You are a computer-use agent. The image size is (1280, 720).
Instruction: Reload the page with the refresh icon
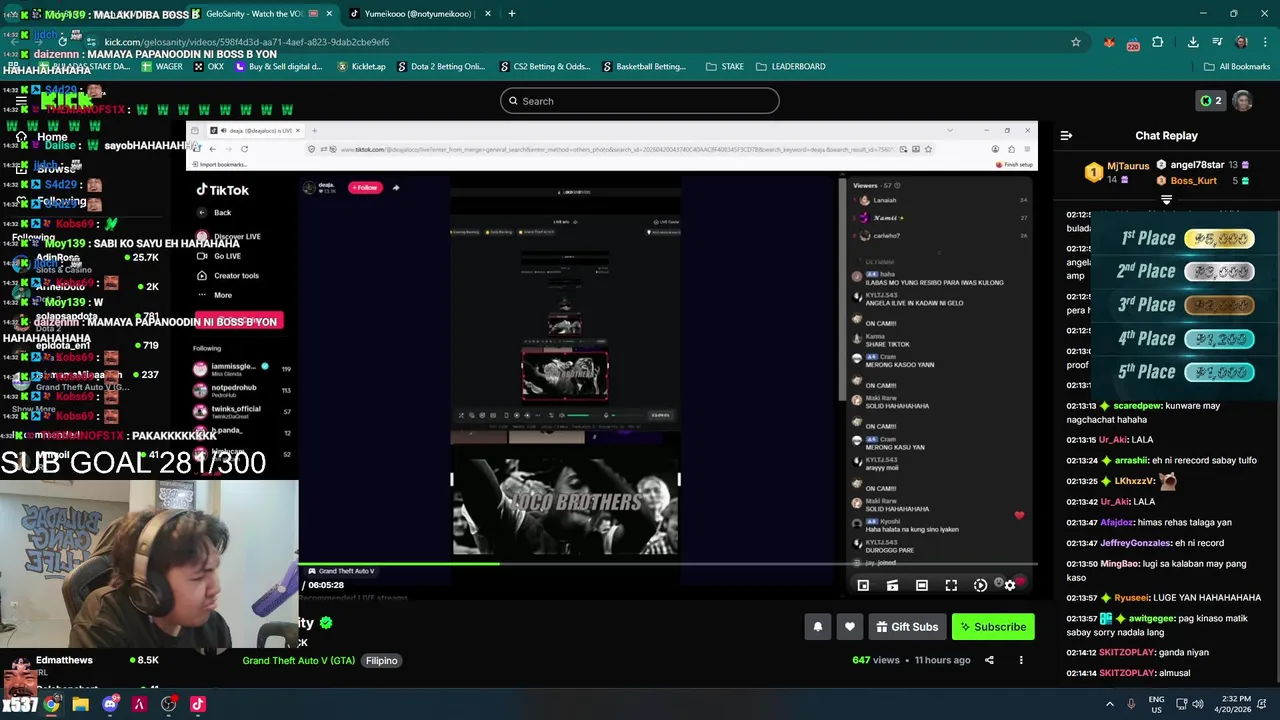tap(63, 42)
